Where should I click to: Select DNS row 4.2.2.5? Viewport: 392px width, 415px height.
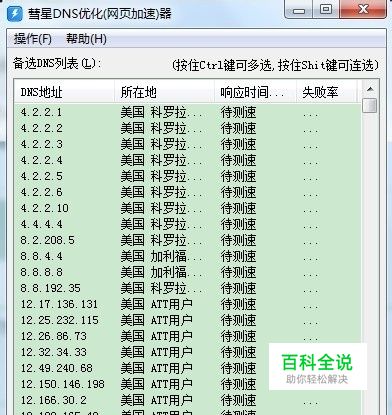(188, 176)
